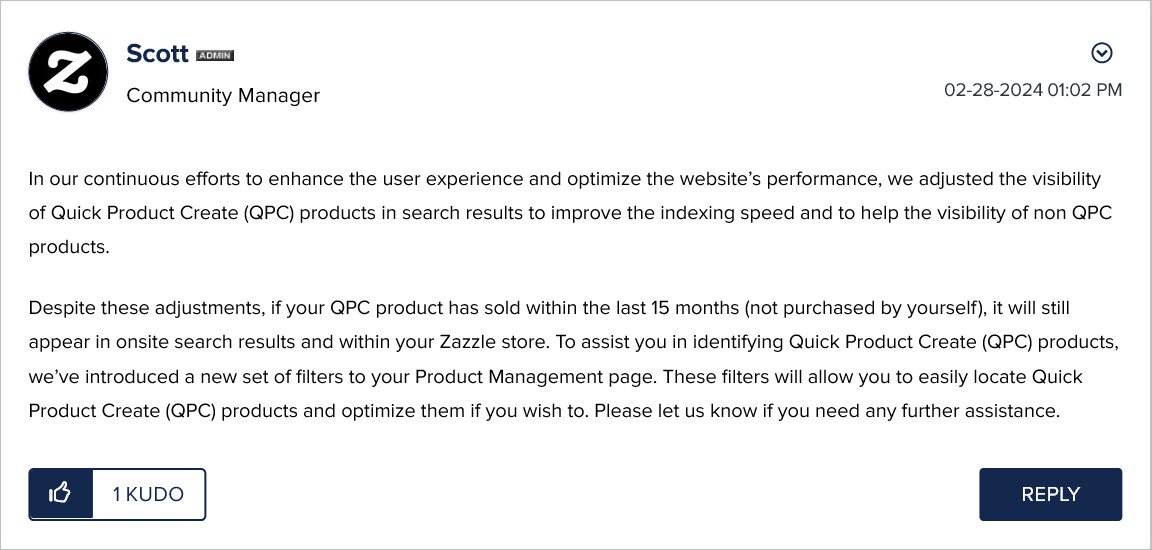Click the REPLY button
1152x550 pixels.
coord(1051,494)
